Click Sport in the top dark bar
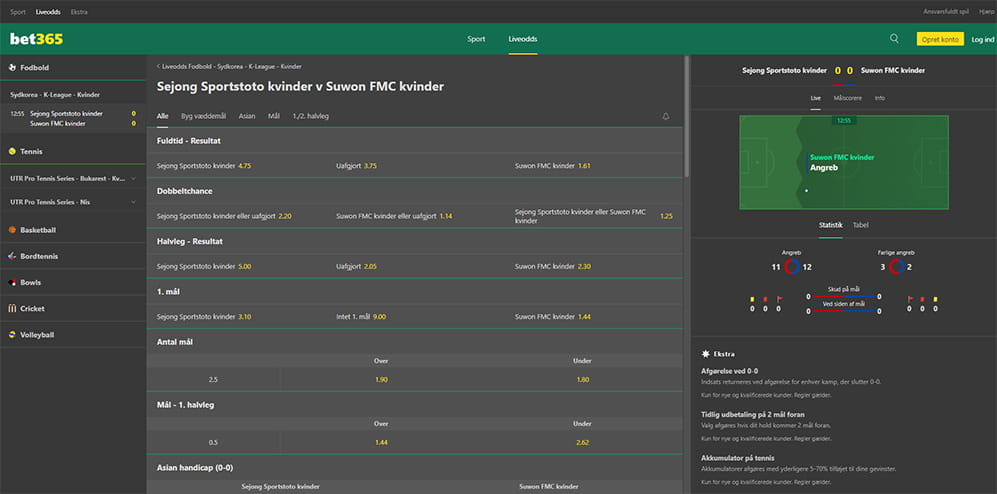 tap(18, 12)
